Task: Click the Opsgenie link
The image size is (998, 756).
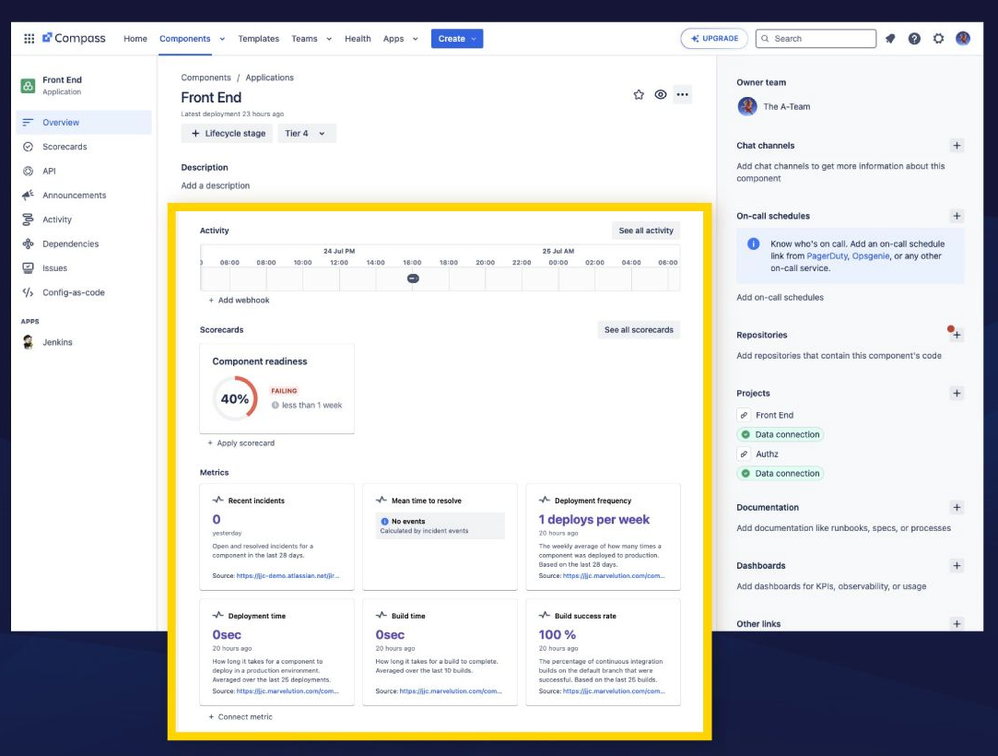Action: tap(871, 256)
